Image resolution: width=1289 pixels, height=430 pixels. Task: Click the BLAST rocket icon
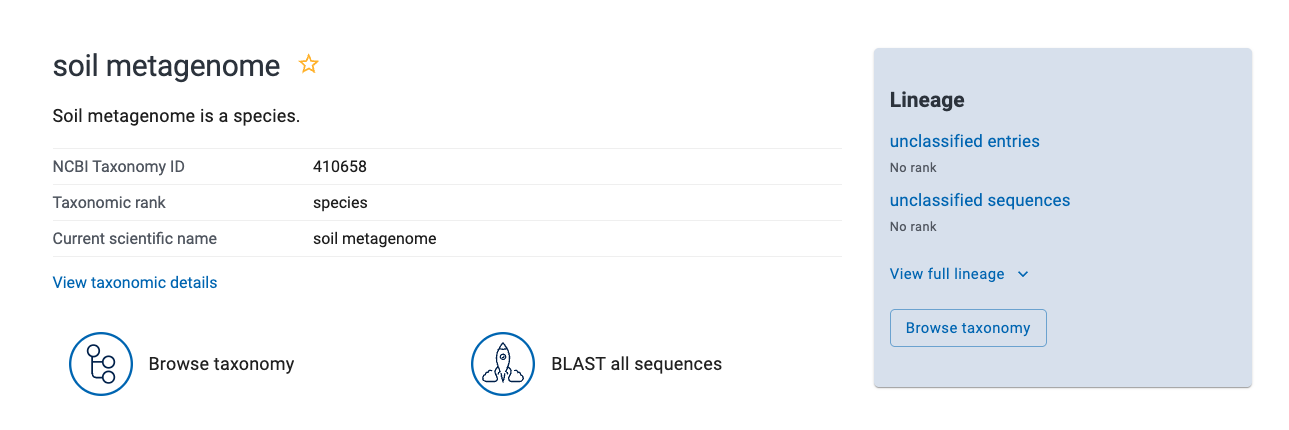coord(503,364)
